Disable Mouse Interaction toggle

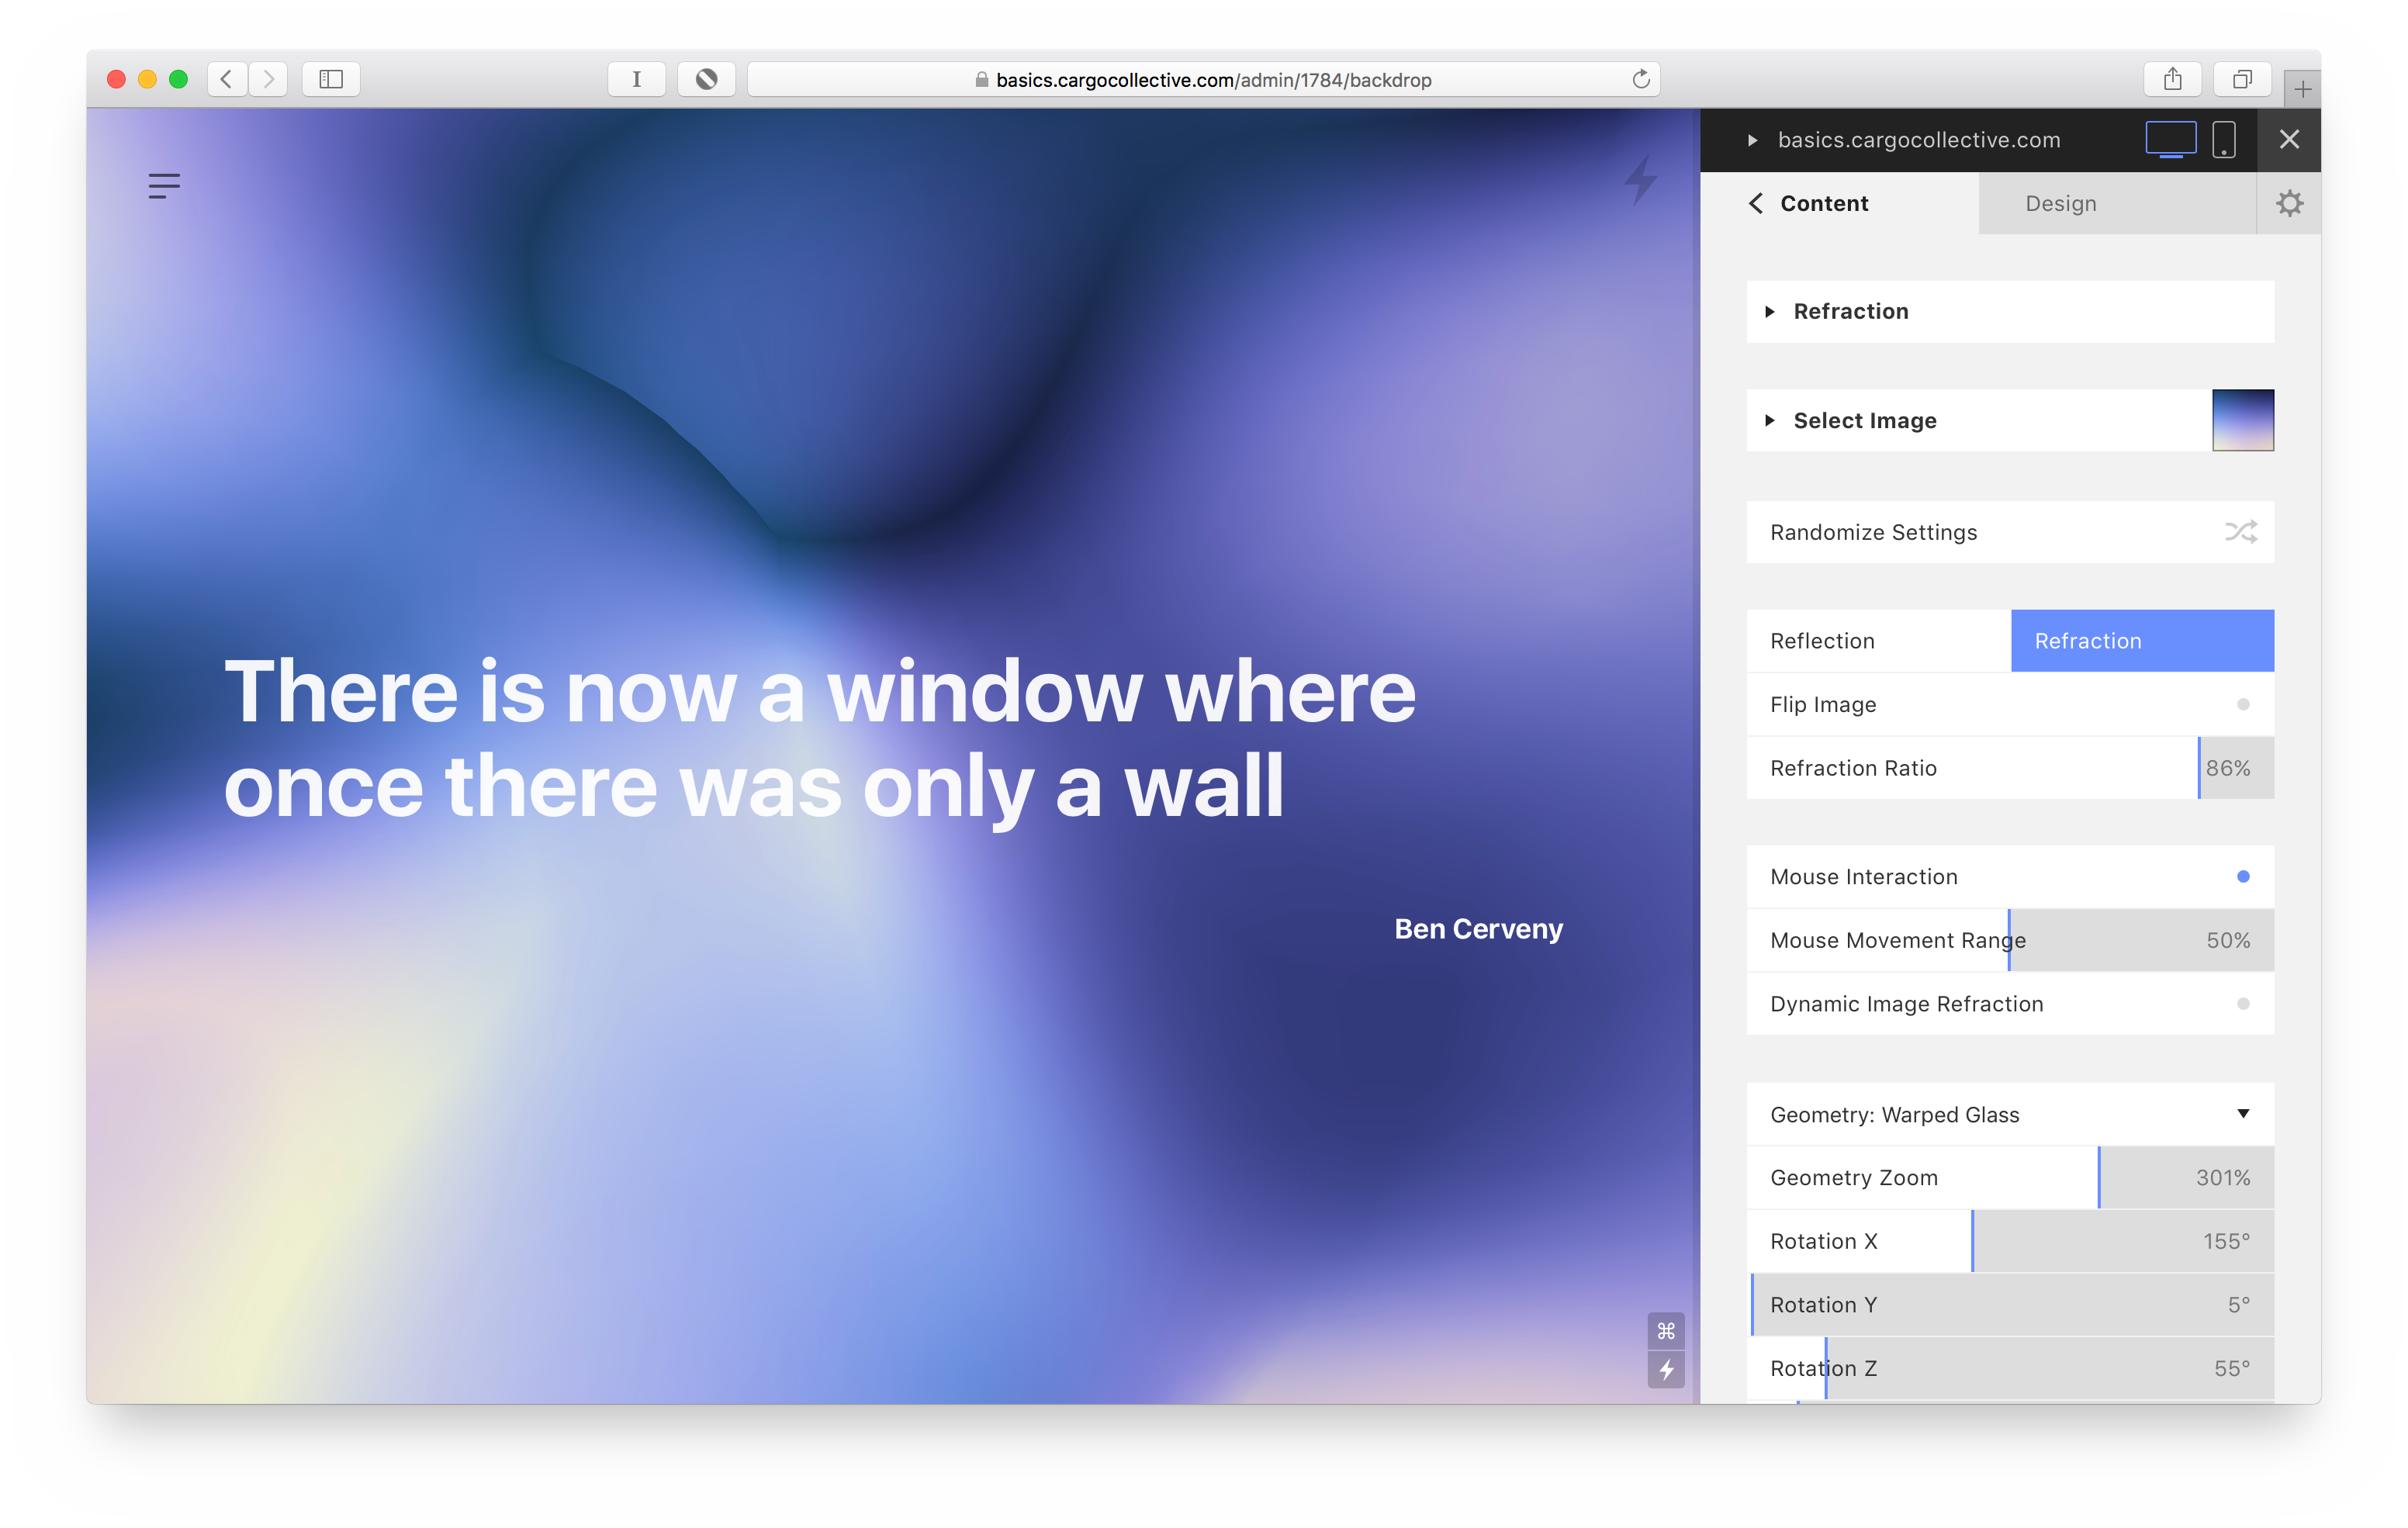(2242, 876)
